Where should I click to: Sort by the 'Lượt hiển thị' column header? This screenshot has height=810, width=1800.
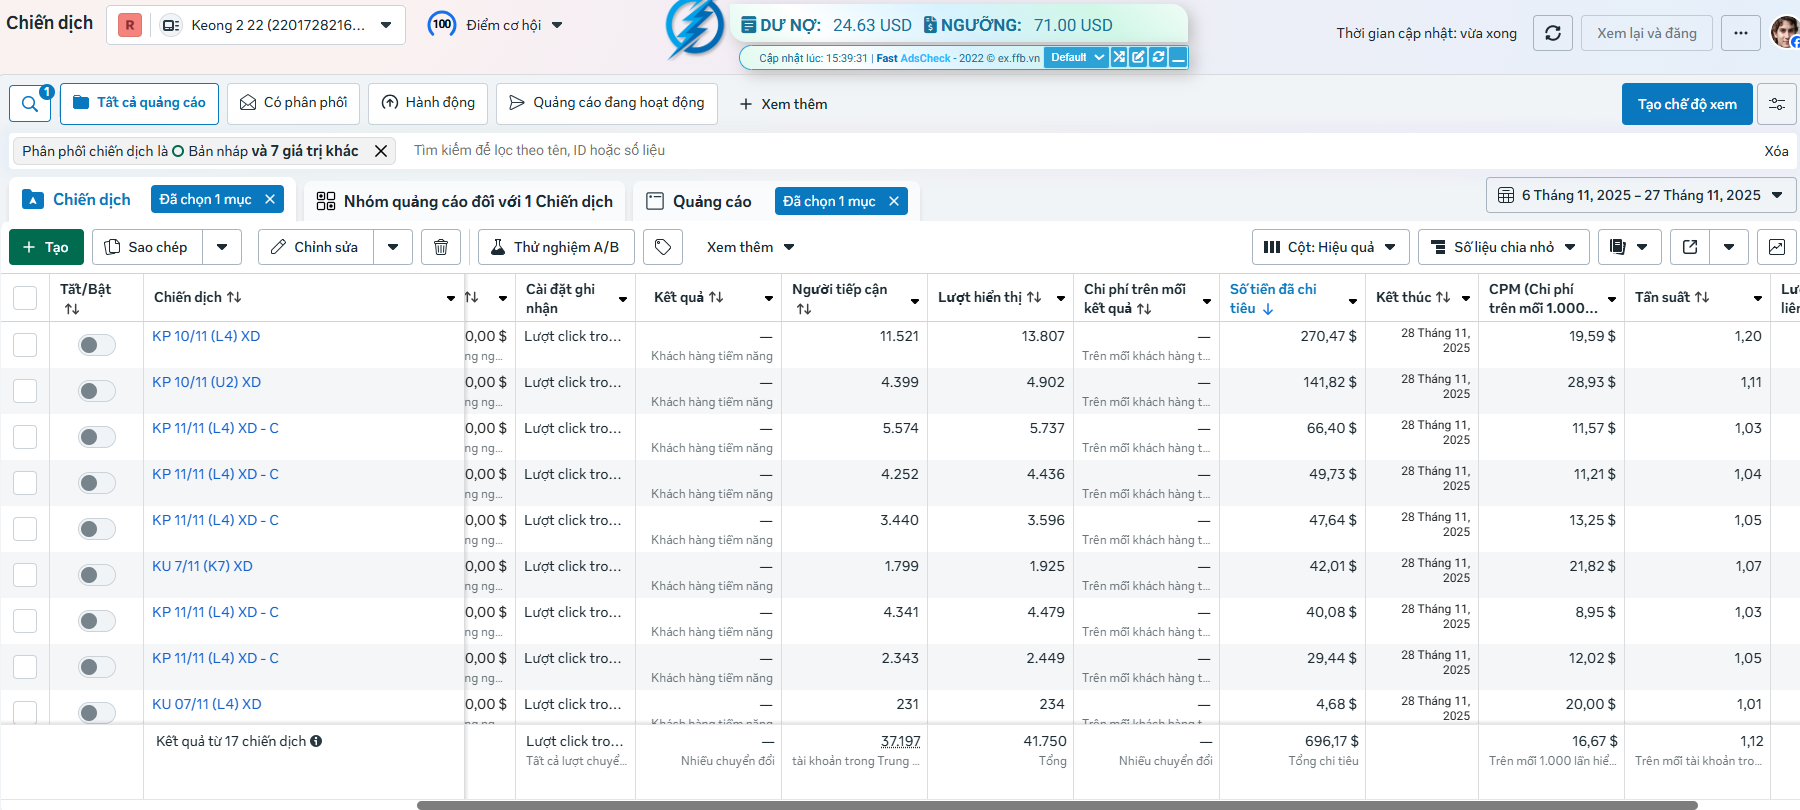click(989, 297)
